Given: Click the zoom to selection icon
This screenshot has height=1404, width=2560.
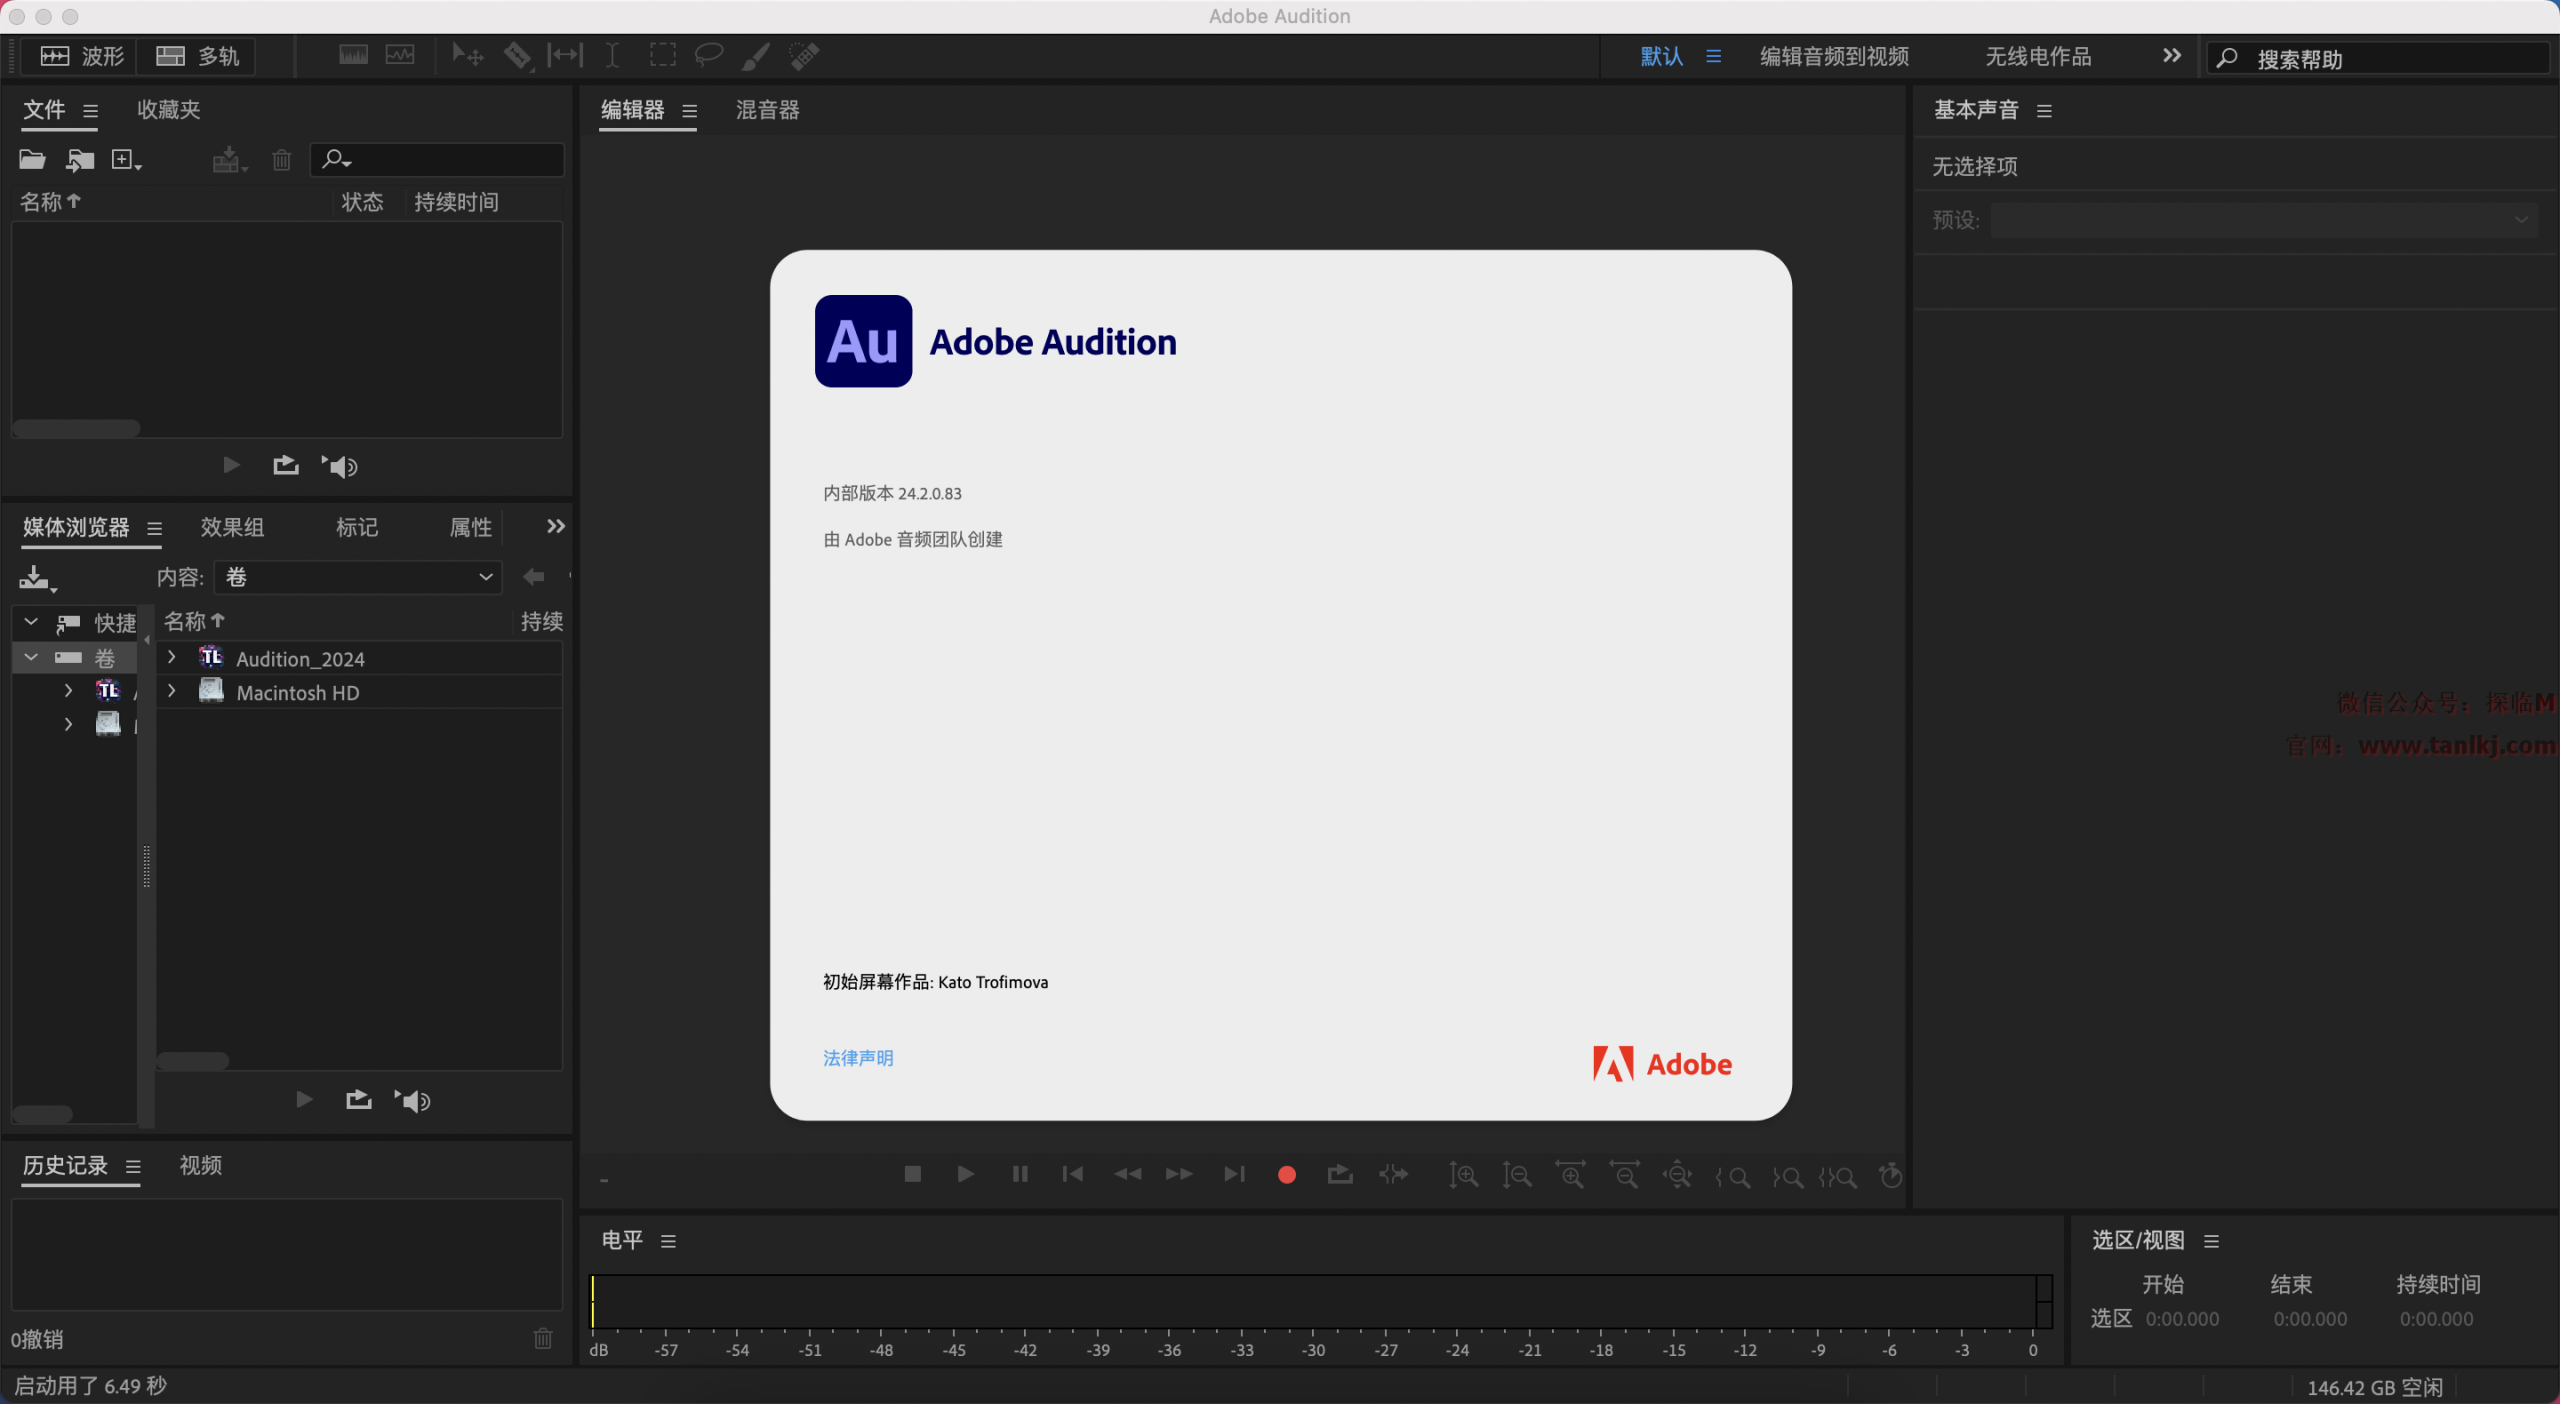Looking at the screenshot, I should (x=1838, y=1177).
